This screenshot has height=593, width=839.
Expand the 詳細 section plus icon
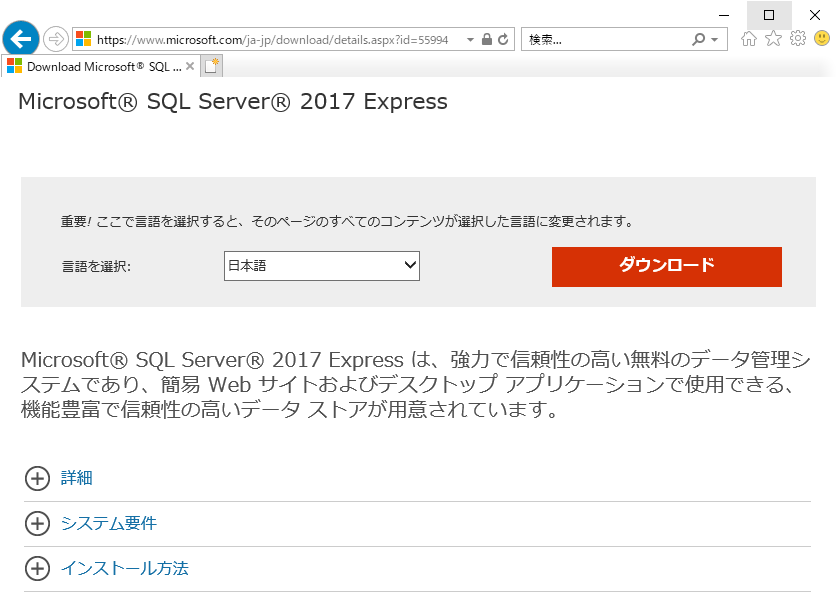click(x=37, y=478)
